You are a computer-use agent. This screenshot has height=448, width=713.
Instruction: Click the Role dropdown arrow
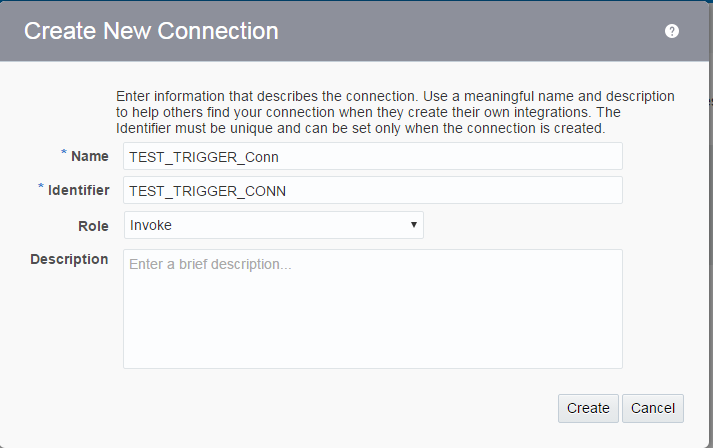coord(414,225)
